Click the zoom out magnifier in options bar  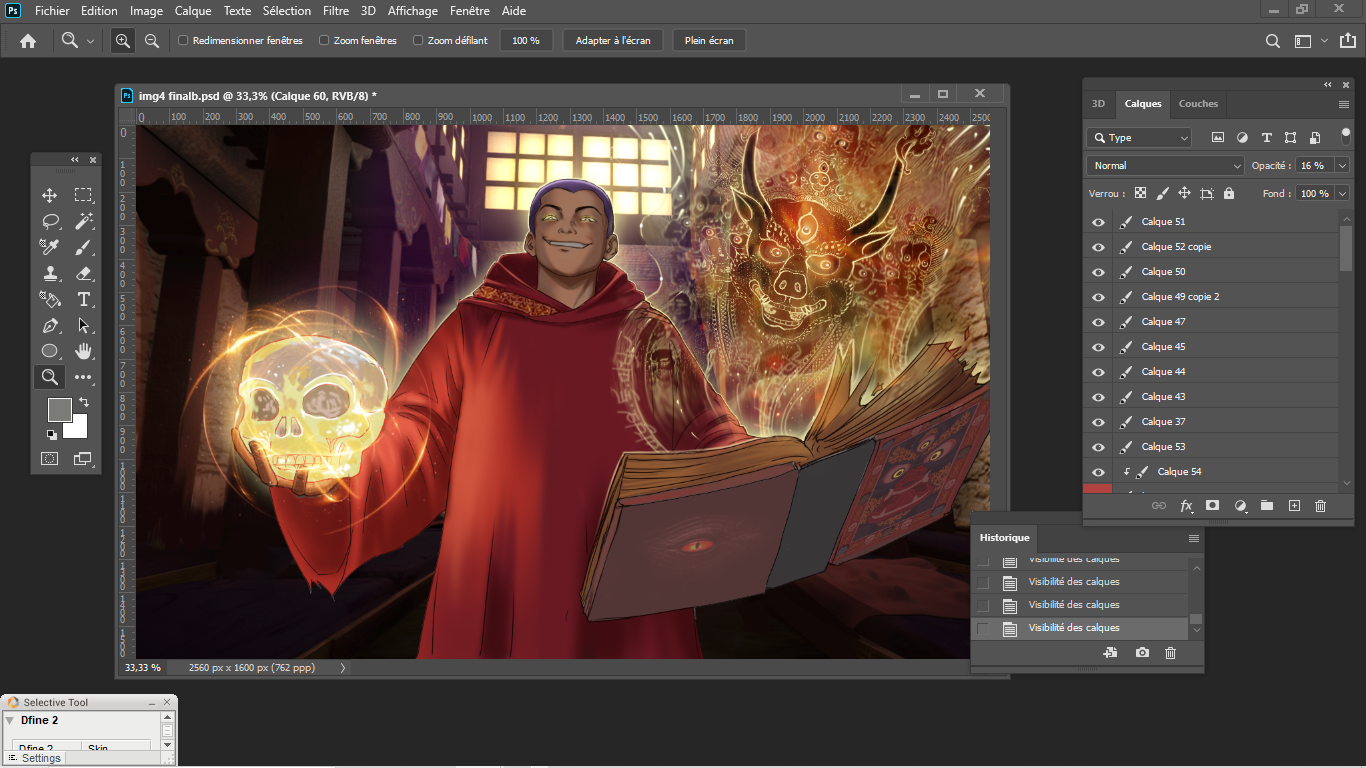coord(152,41)
